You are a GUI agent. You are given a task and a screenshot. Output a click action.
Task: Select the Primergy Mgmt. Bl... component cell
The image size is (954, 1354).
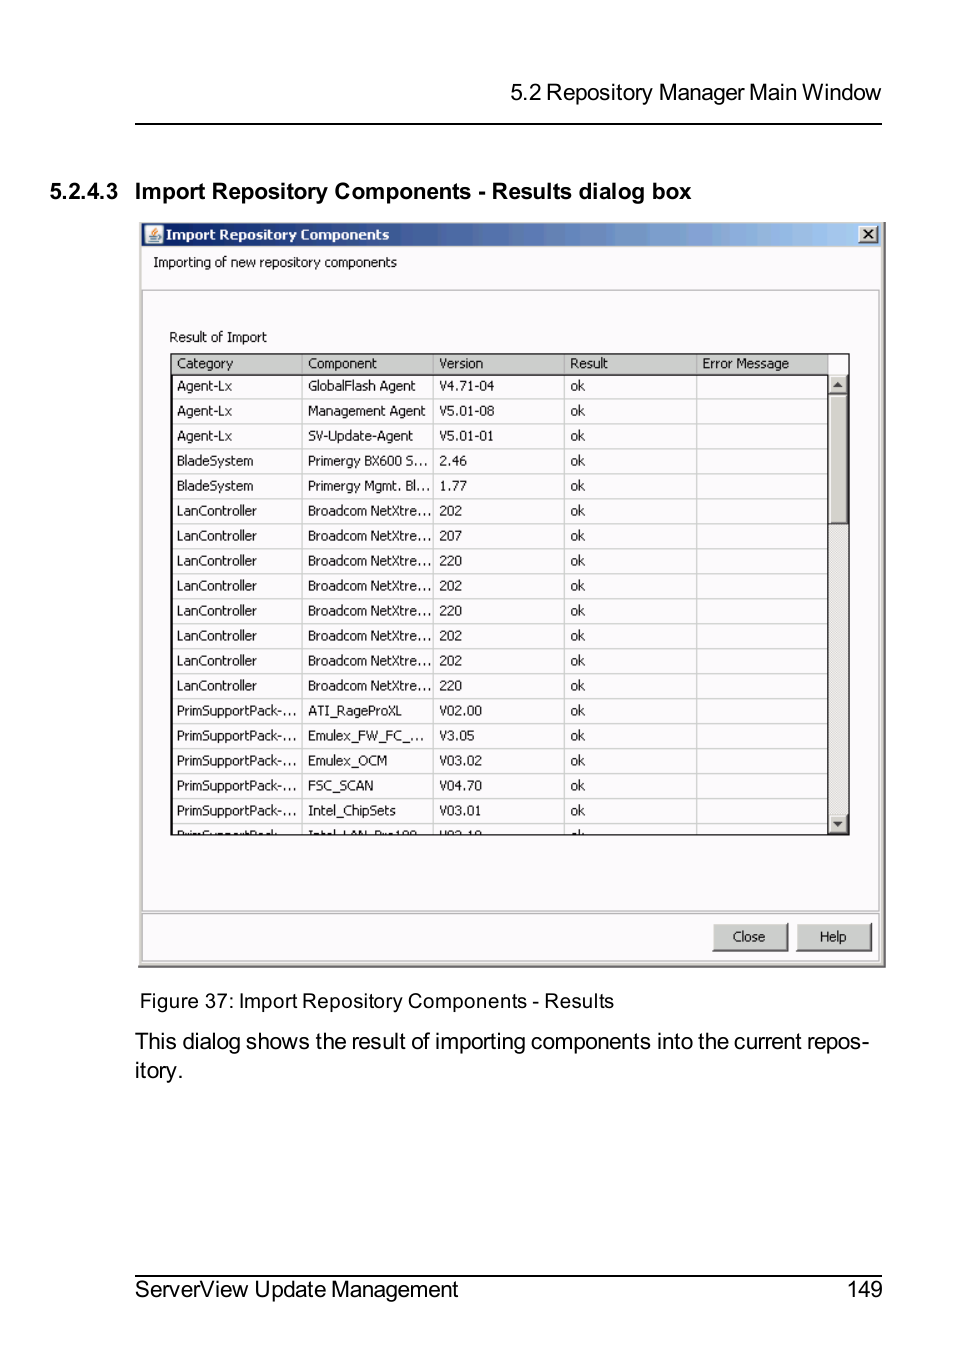pyautogui.click(x=368, y=486)
